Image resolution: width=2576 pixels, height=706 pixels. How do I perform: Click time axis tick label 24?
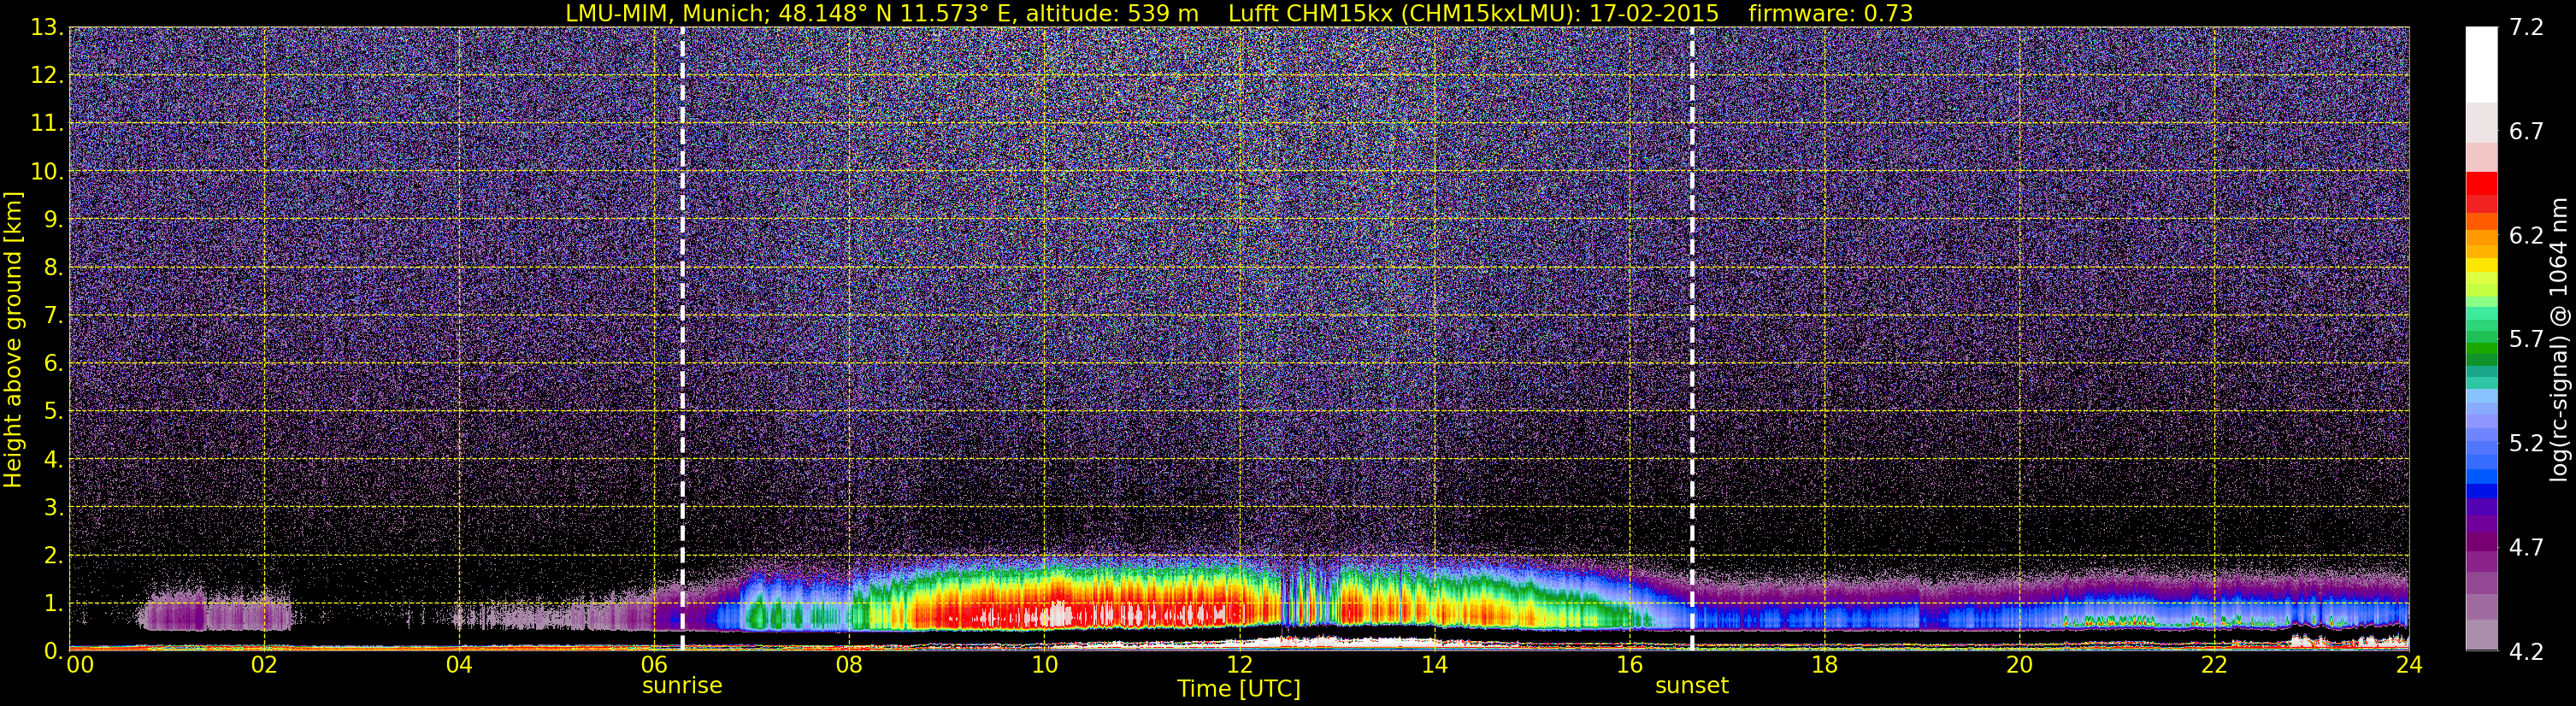[2409, 665]
